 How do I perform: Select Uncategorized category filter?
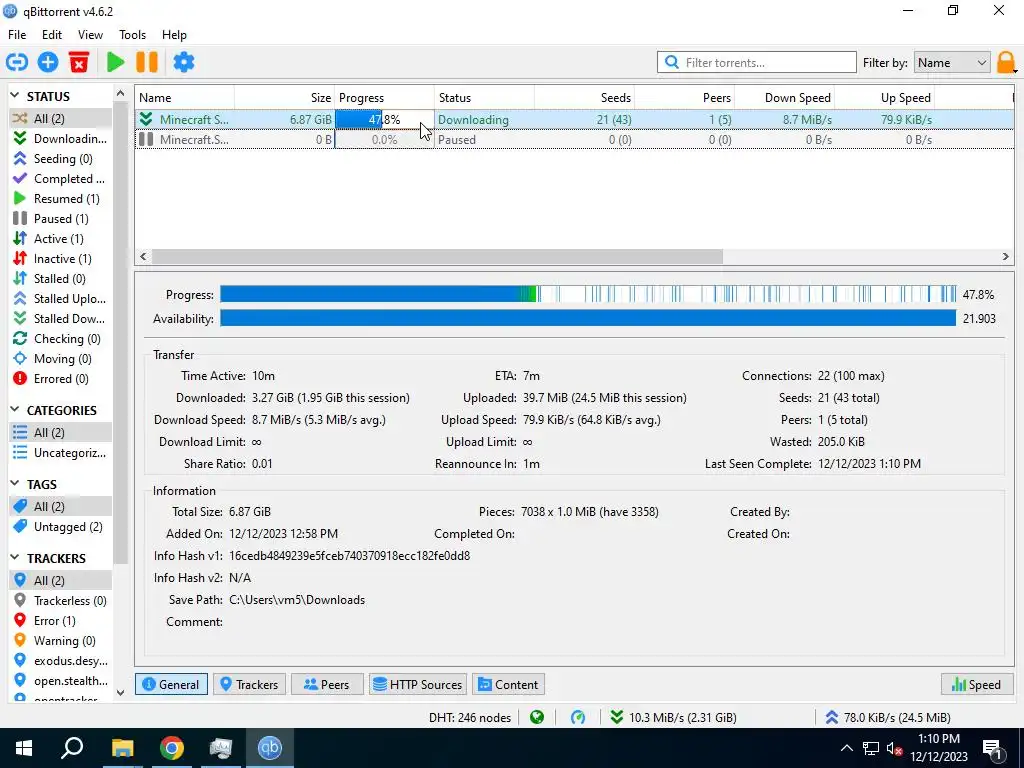coord(60,453)
